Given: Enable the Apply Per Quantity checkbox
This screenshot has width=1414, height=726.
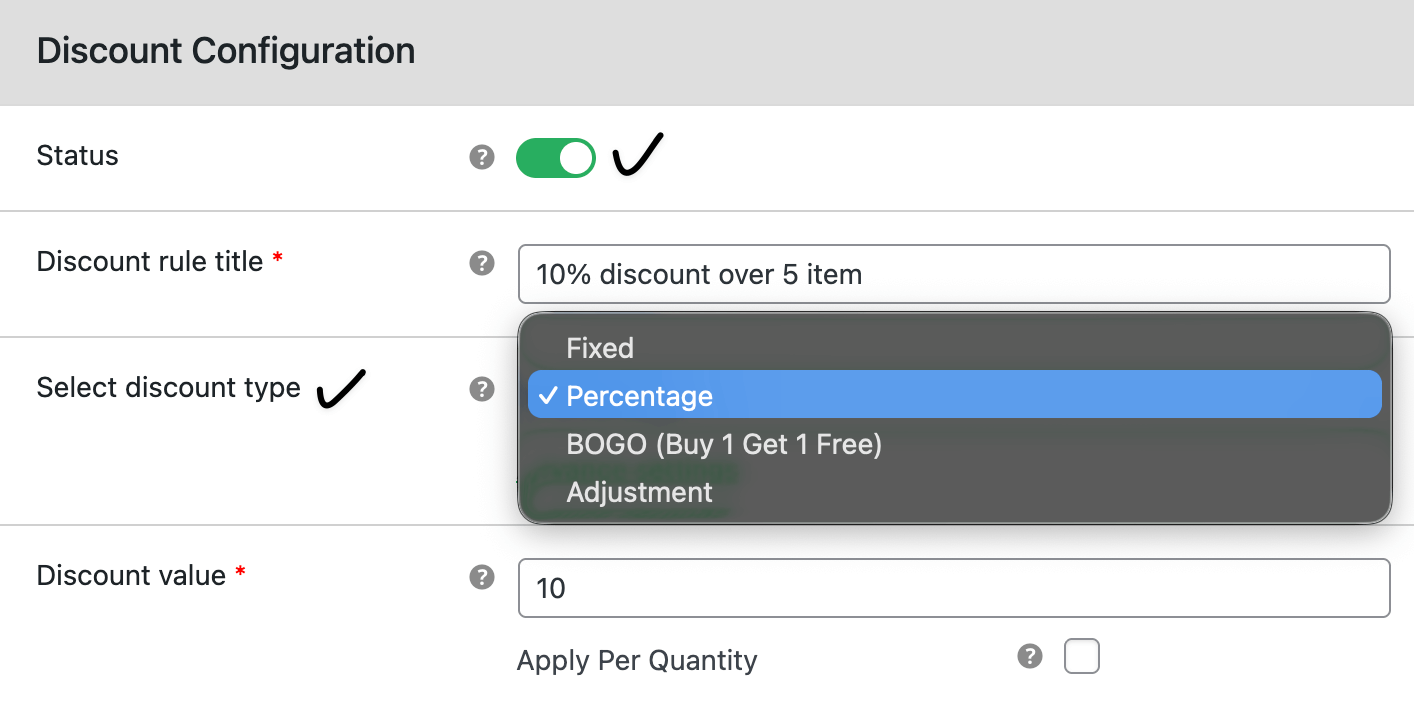Looking at the screenshot, I should point(1082,656).
